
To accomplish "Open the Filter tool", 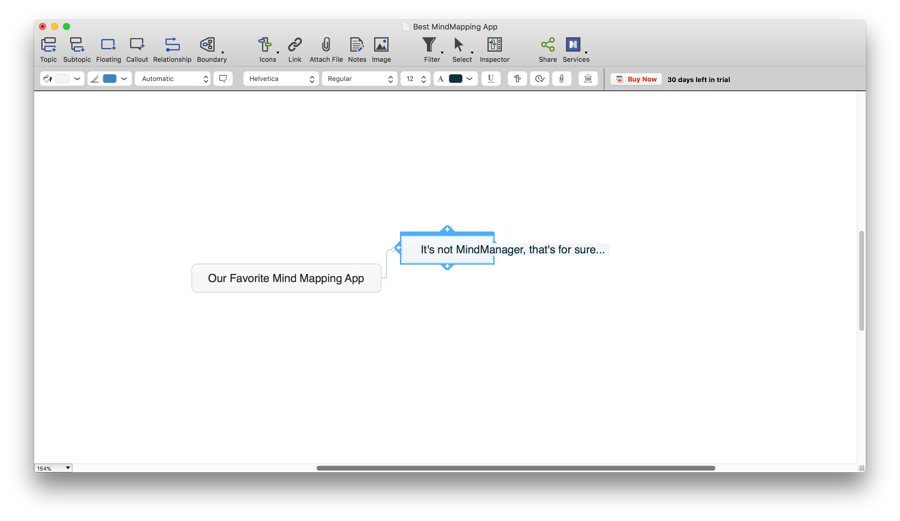I will pyautogui.click(x=431, y=49).
